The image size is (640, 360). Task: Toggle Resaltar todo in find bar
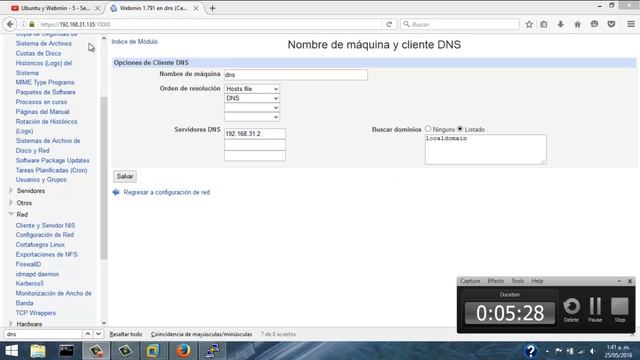pyautogui.click(x=126, y=334)
